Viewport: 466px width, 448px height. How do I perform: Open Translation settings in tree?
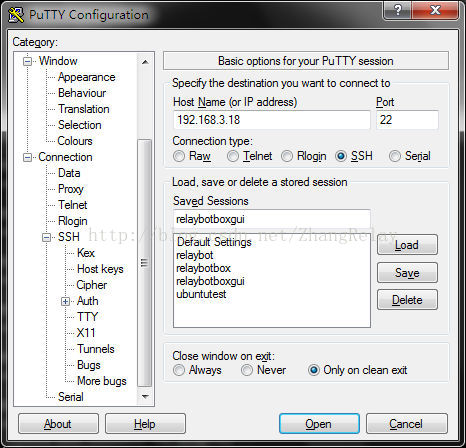coord(84,109)
